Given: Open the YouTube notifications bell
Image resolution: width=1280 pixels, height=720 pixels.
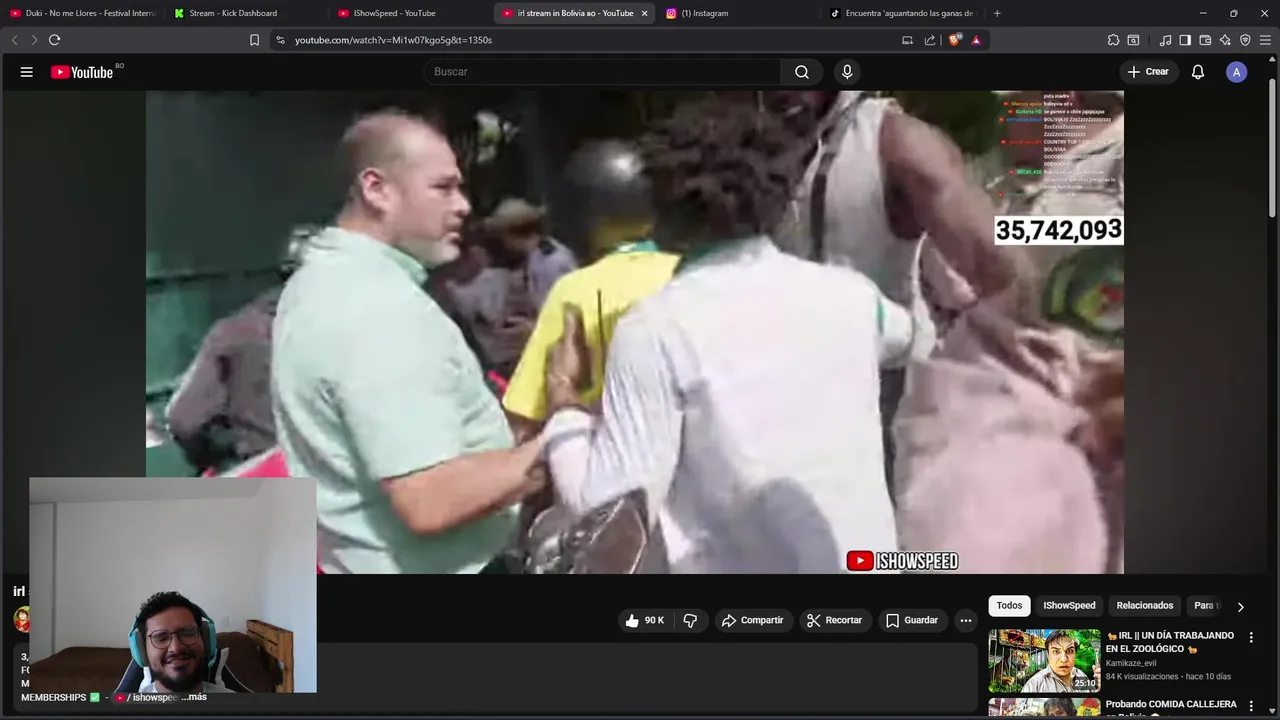Looking at the screenshot, I should click(1198, 72).
